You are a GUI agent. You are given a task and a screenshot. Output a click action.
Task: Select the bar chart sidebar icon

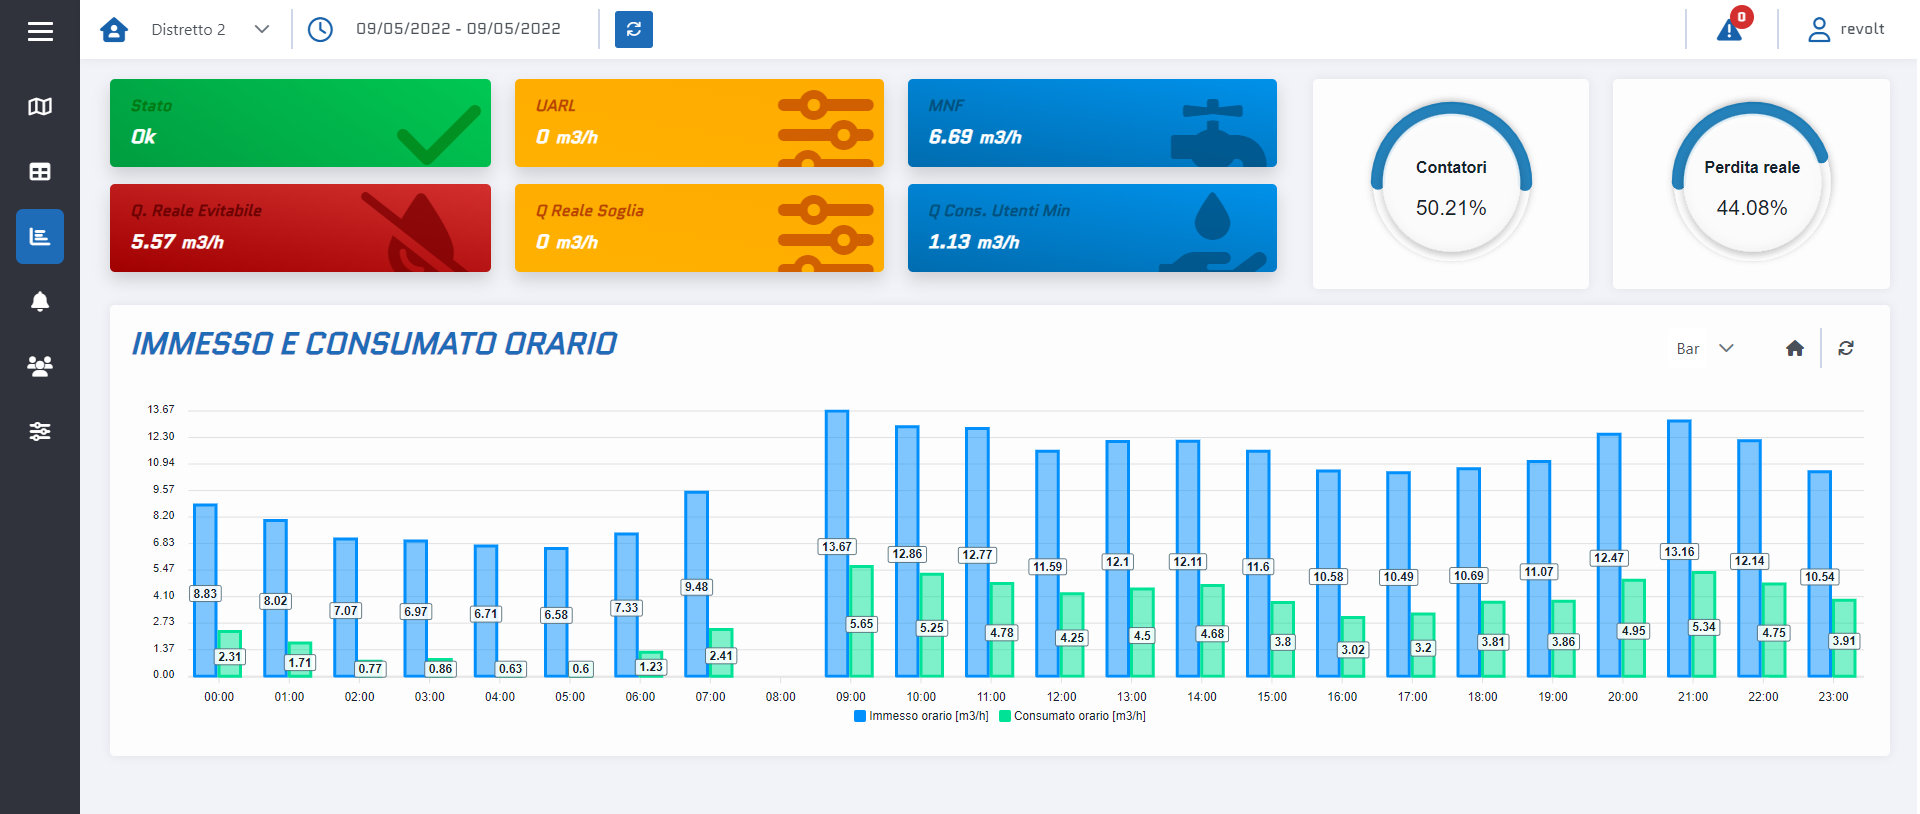click(x=40, y=237)
